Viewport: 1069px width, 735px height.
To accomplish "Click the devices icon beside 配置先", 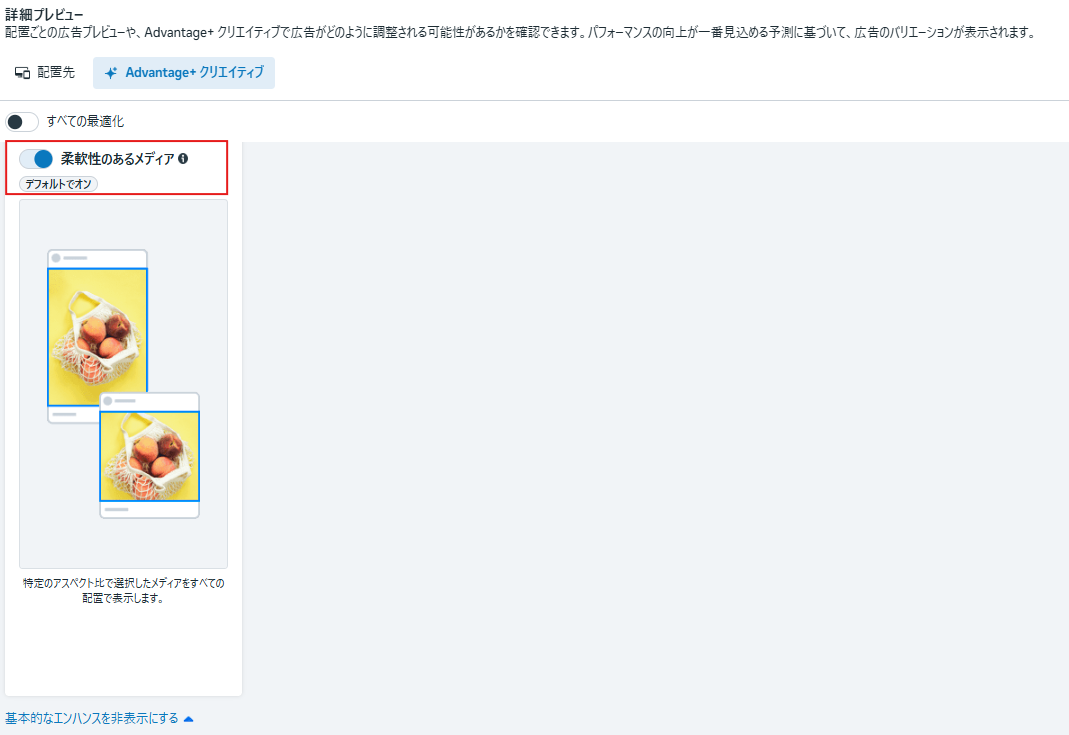I will (22, 73).
